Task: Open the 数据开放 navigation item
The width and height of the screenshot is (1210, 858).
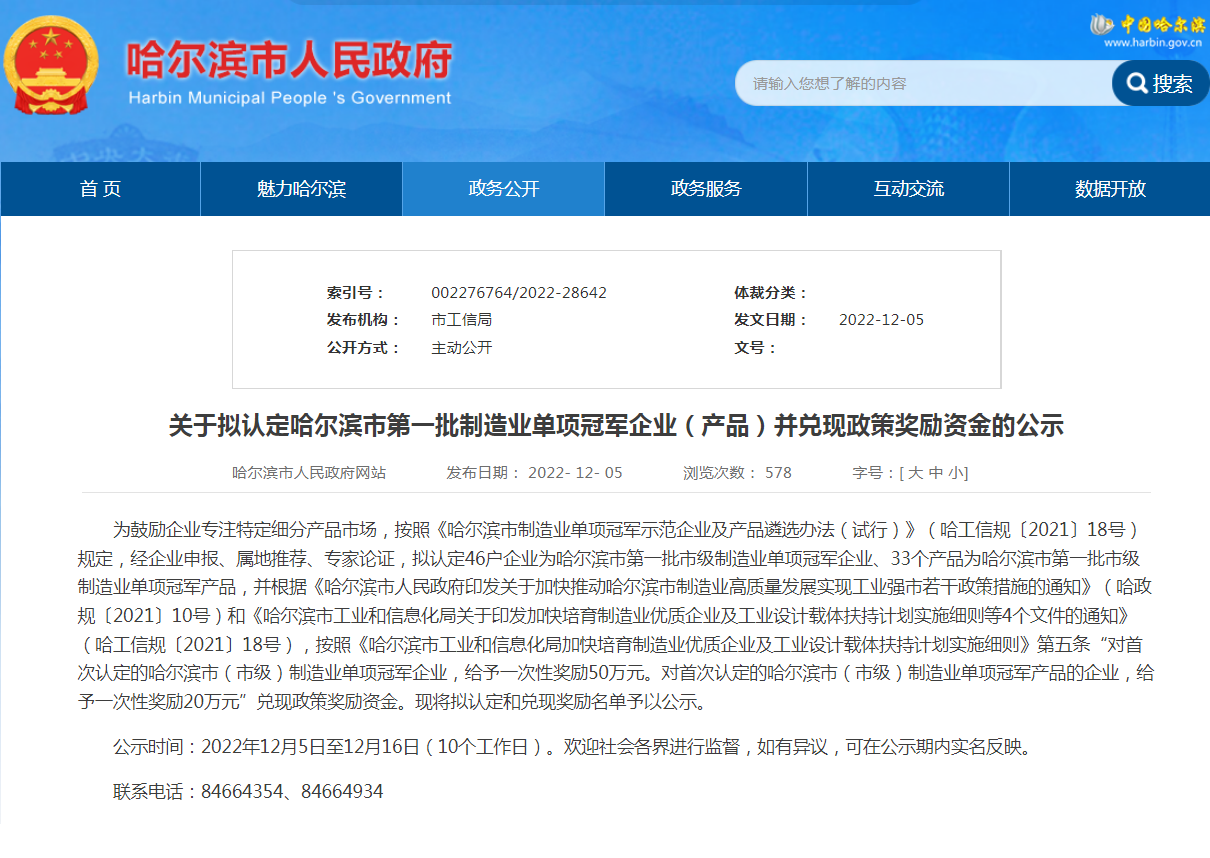Action: [x=1110, y=189]
